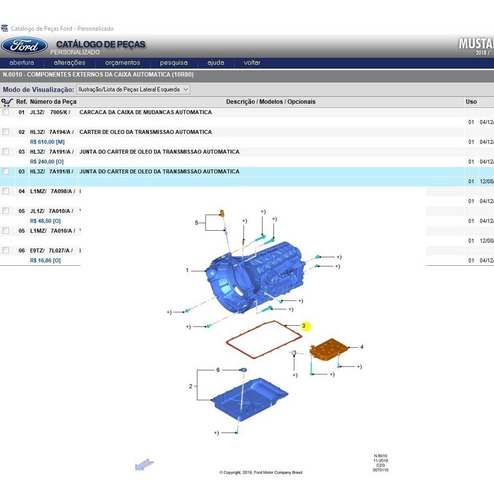
Task: Click the N.6010 section title bar
Action: point(247,75)
